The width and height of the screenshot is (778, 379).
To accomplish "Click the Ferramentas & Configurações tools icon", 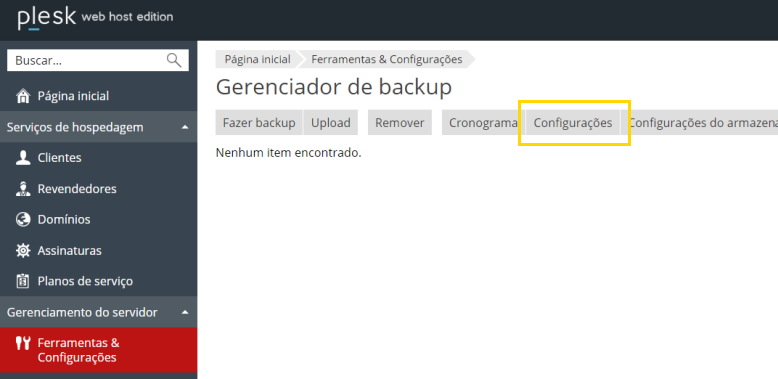I will pyautogui.click(x=23, y=343).
